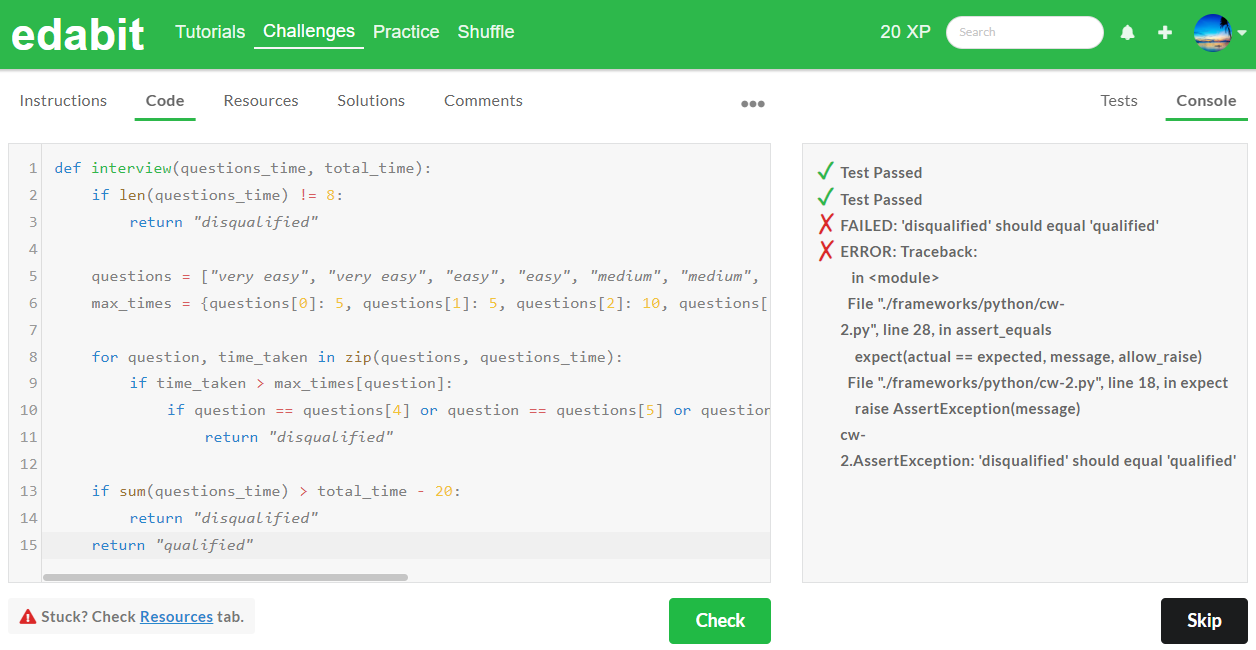Click the editor horizontal scrollbar thumb
The height and width of the screenshot is (650, 1256).
click(225, 577)
